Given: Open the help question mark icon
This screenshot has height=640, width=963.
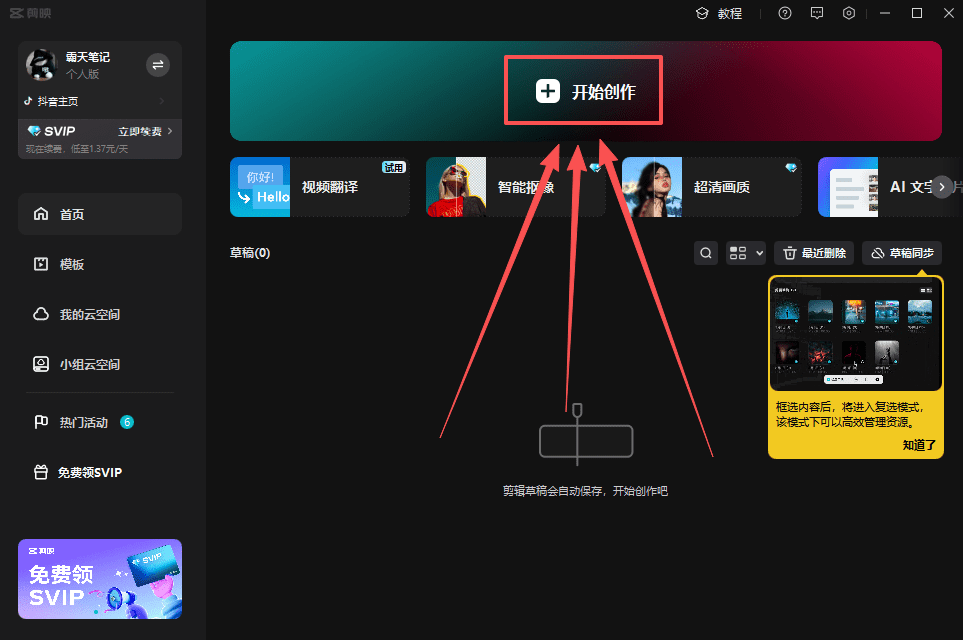Looking at the screenshot, I should pos(785,13).
